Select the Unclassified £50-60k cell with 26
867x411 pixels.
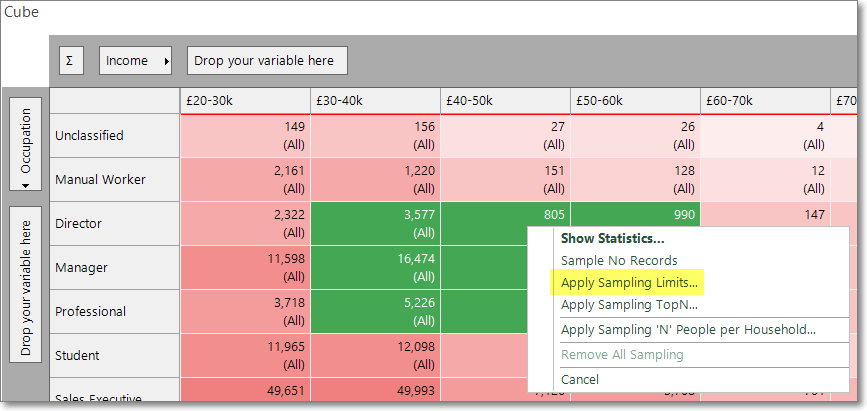point(635,136)
